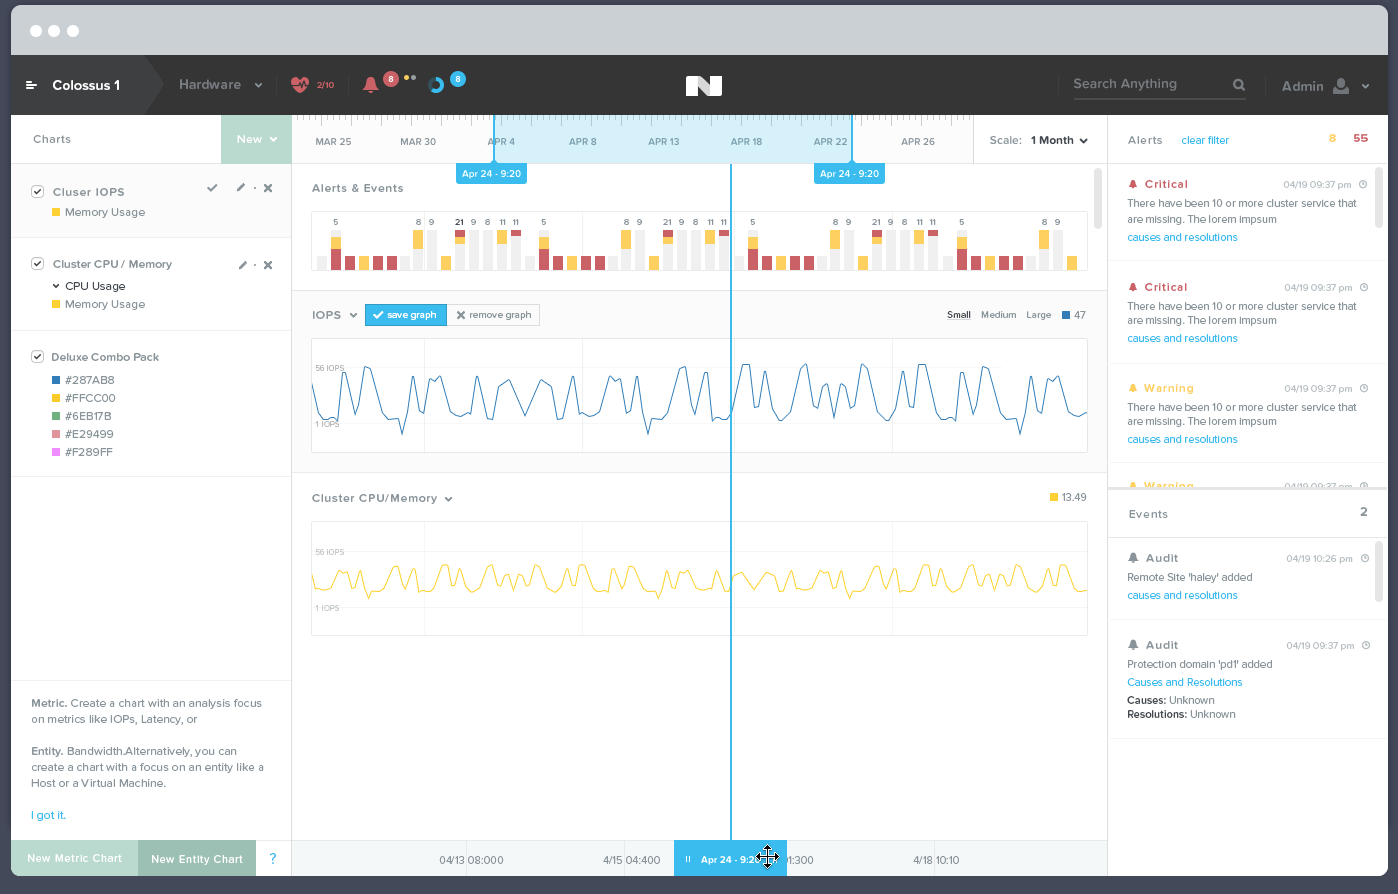The image size is (1398, 894).
Task: Click the save graph button
Action: (405, 315)
